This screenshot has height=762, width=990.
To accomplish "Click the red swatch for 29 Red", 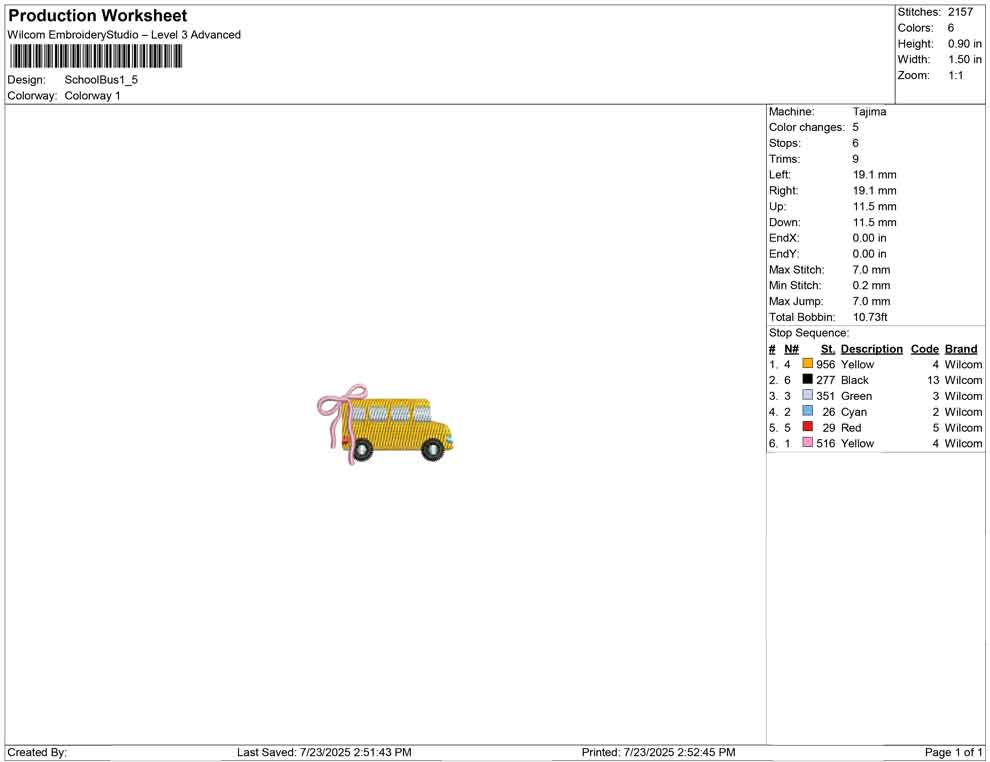I will 808,427.
